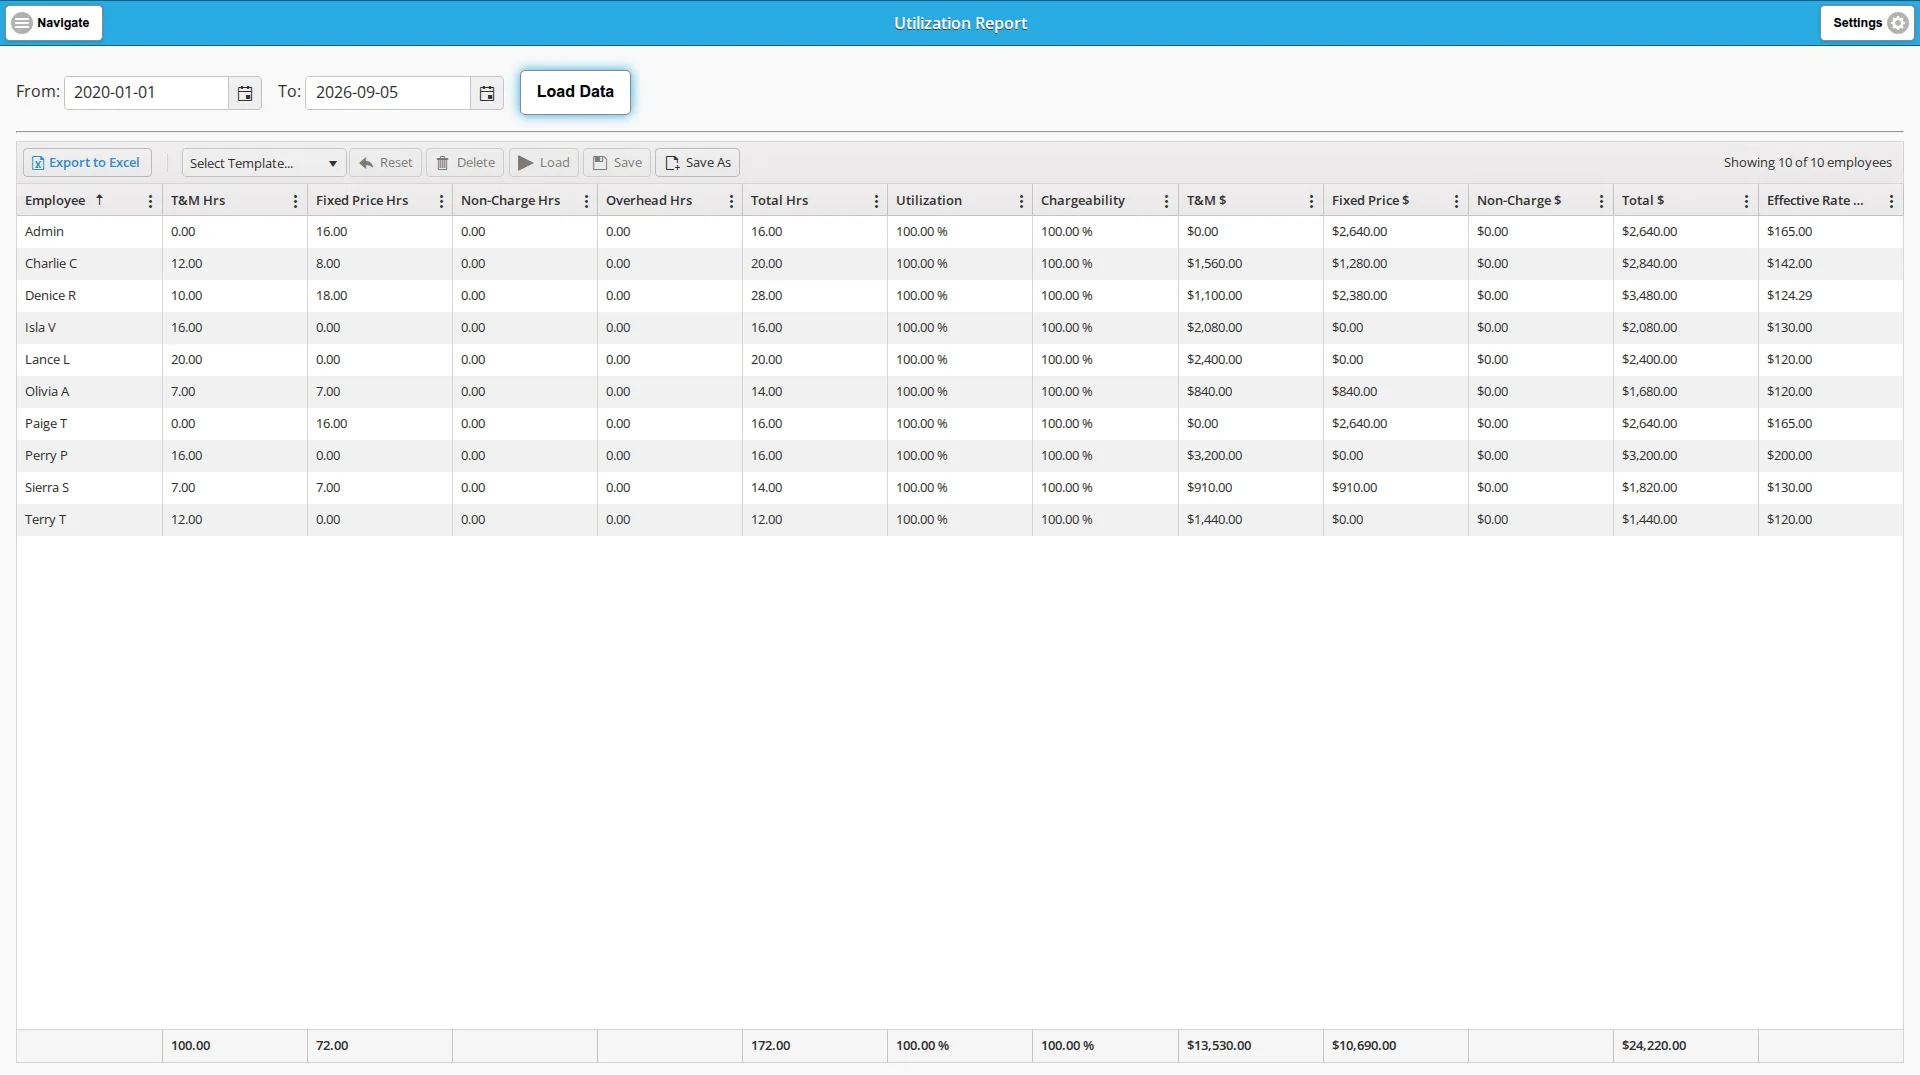Sort by Fixed Price Hrs column header
1920x1075 pixels.
362,201
